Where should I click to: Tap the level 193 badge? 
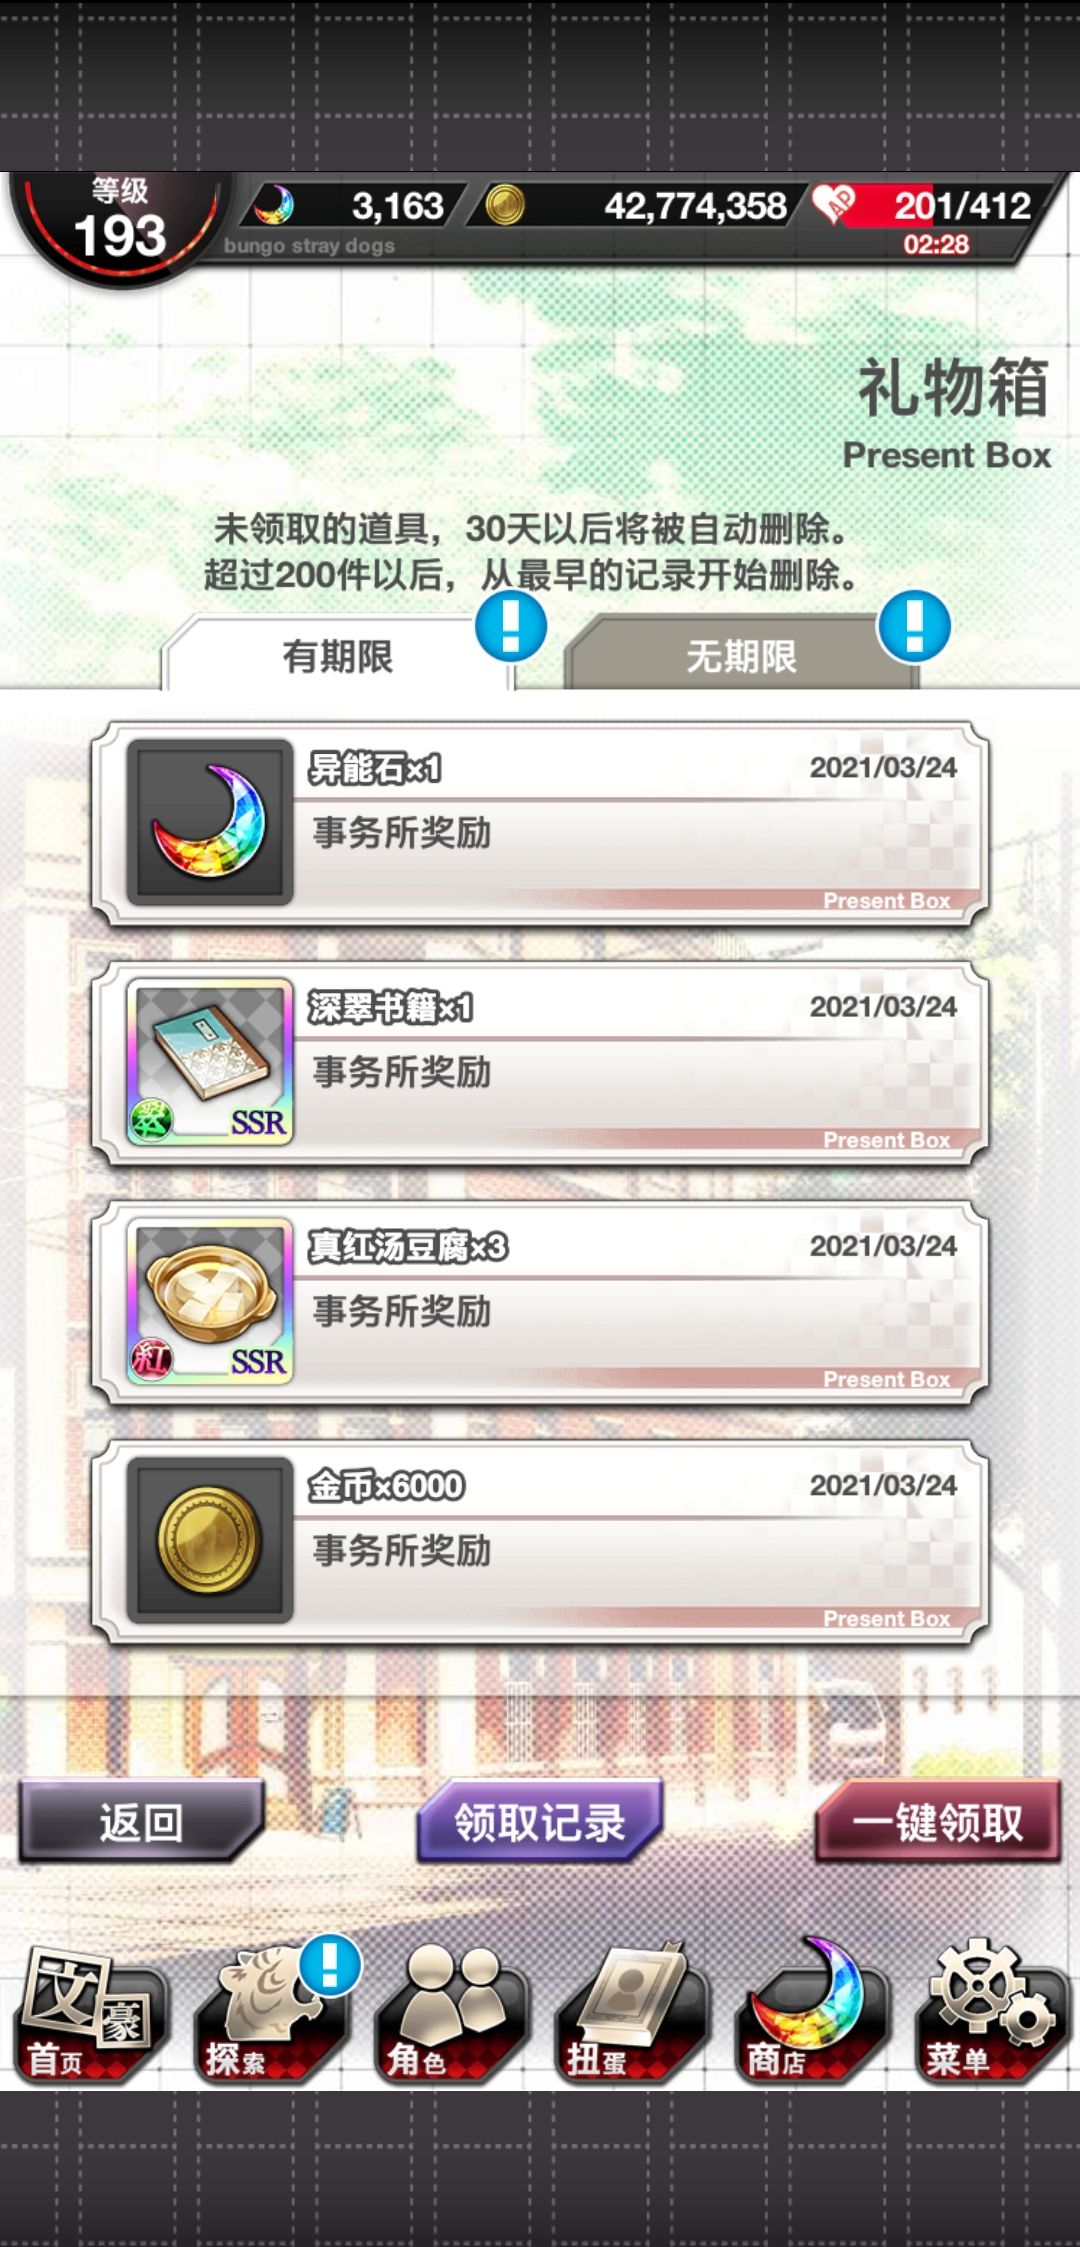point(120,226)
